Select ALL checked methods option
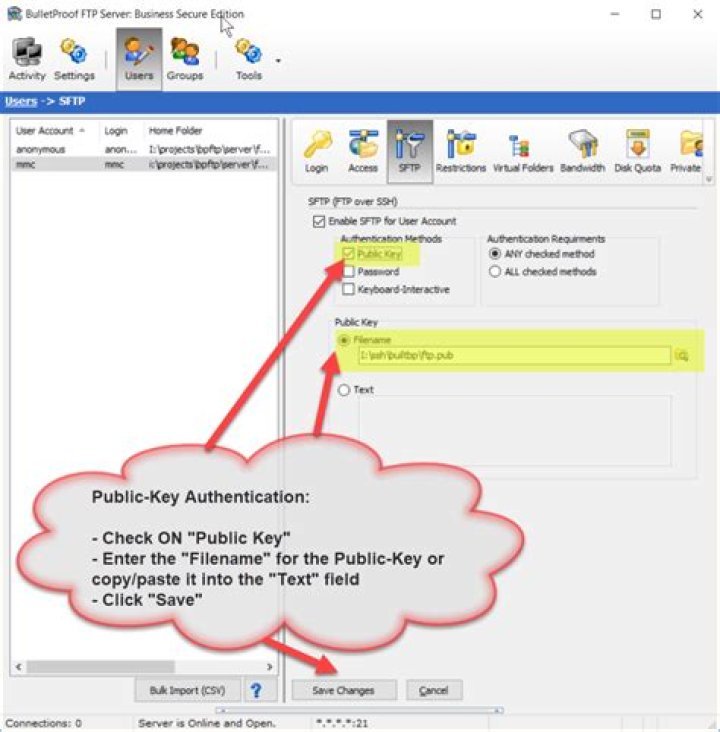This screenshot has width=720, height=732. (x=495, y=272)
